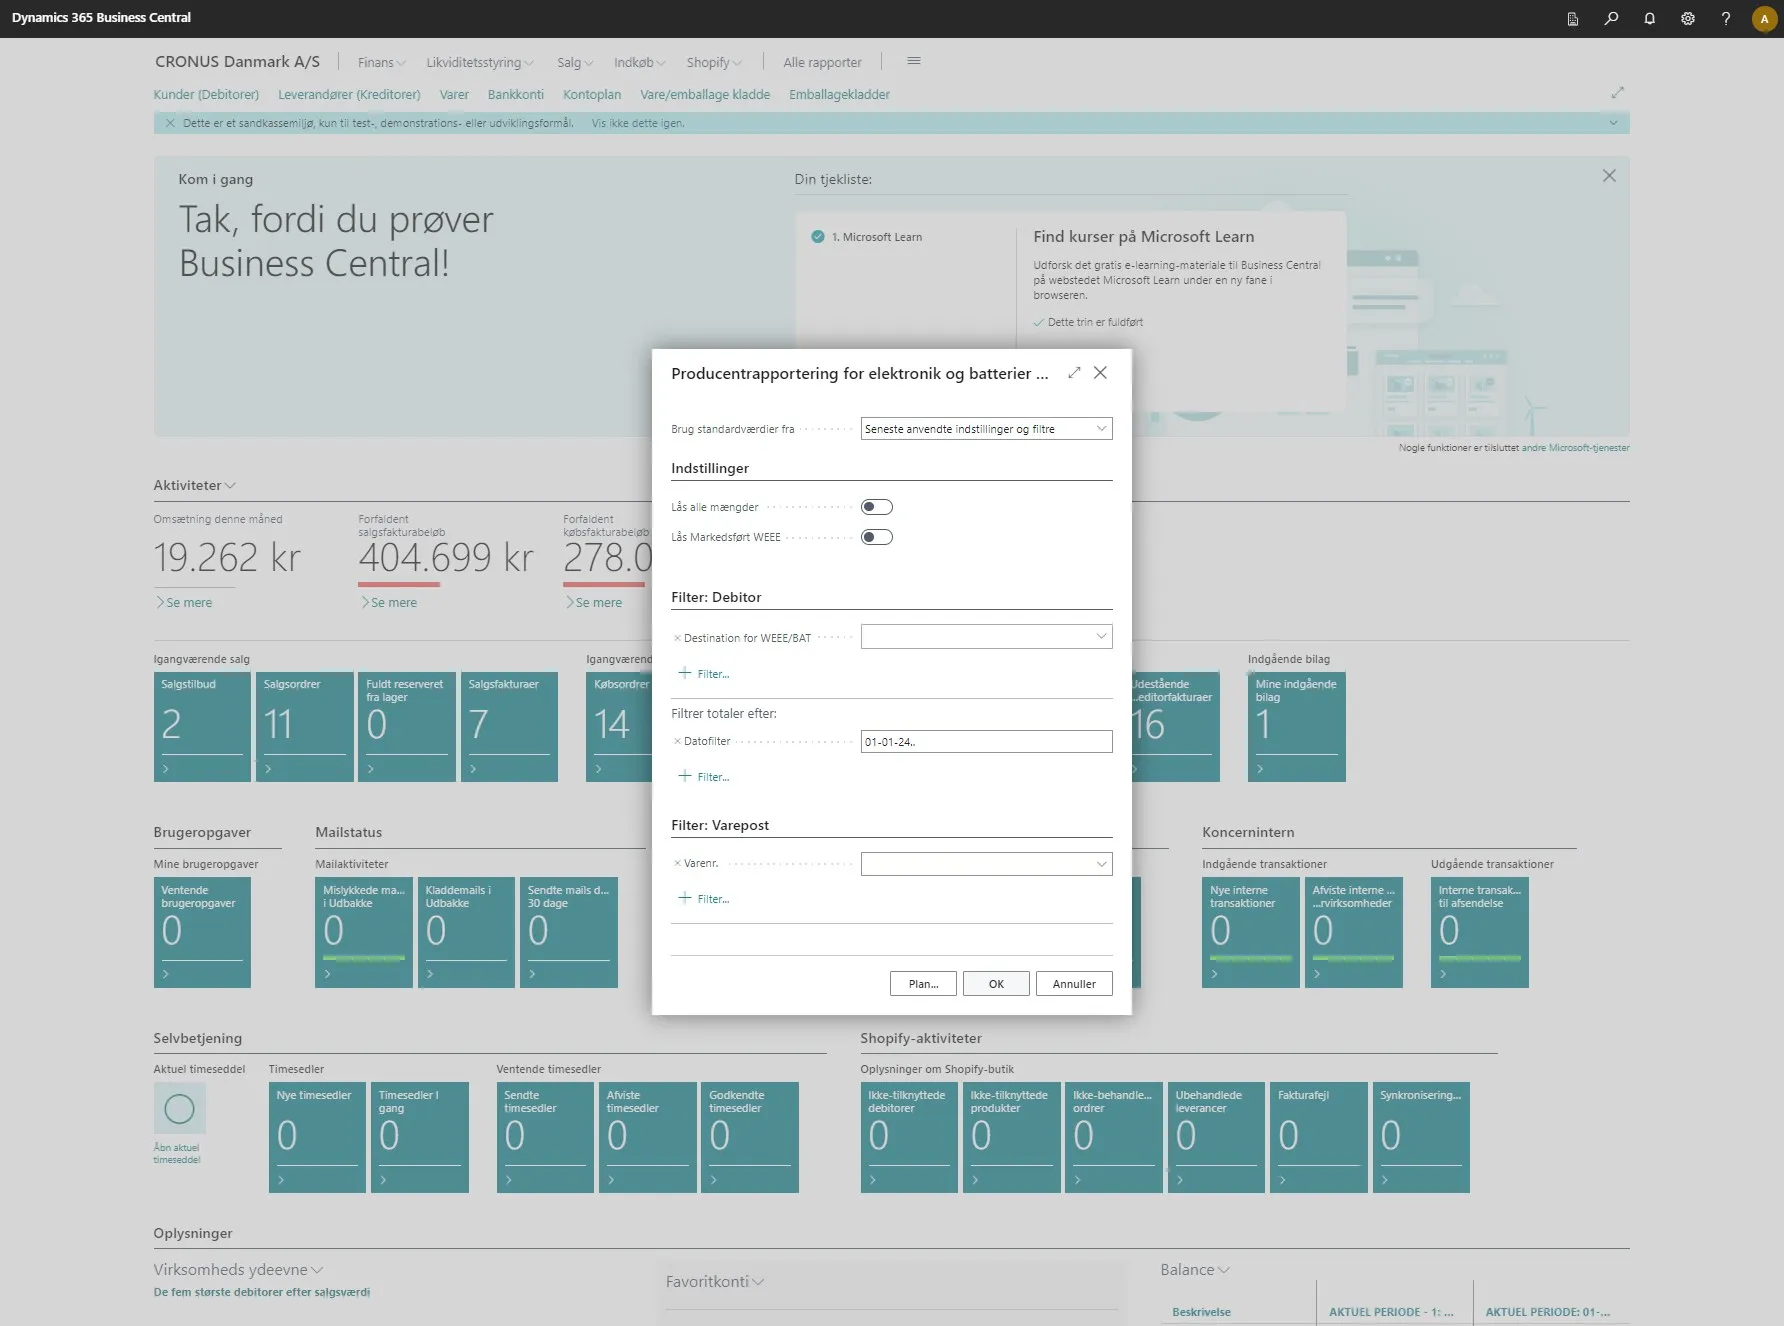Open the Åbn aktuel timeseddel circle
The height and width of the screenshot is (1326, 1784).
pos(179,1108)
